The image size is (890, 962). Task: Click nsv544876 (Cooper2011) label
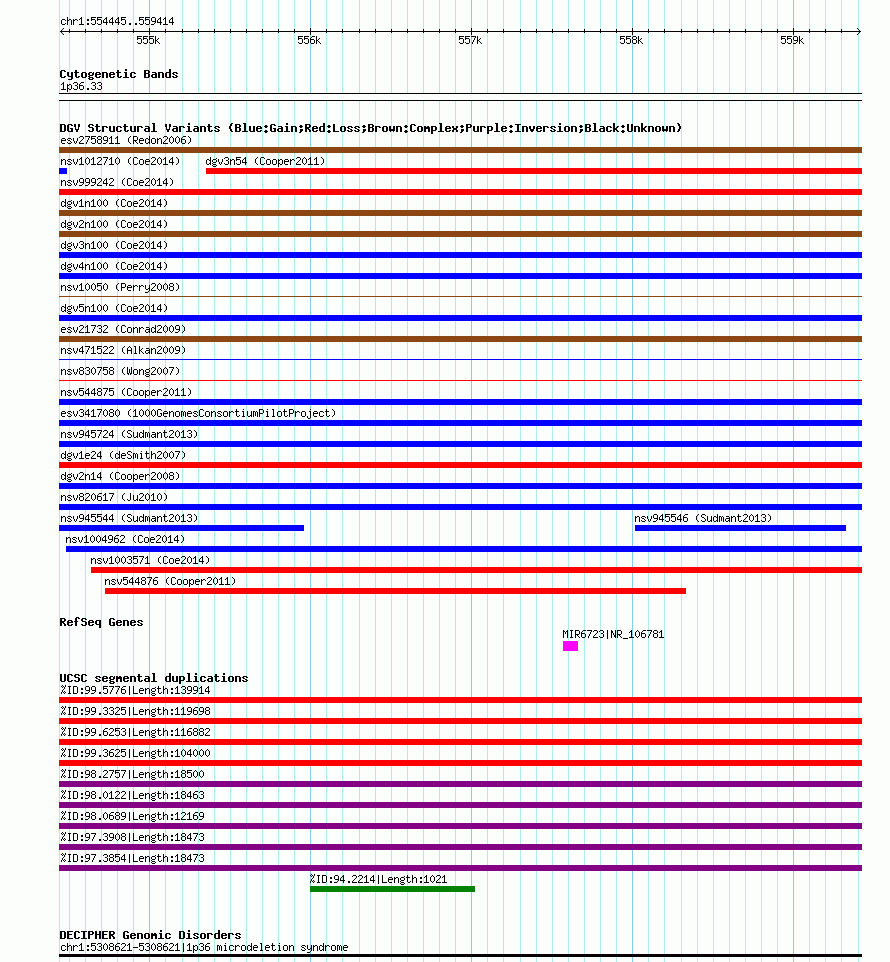[x=170, y=580]
